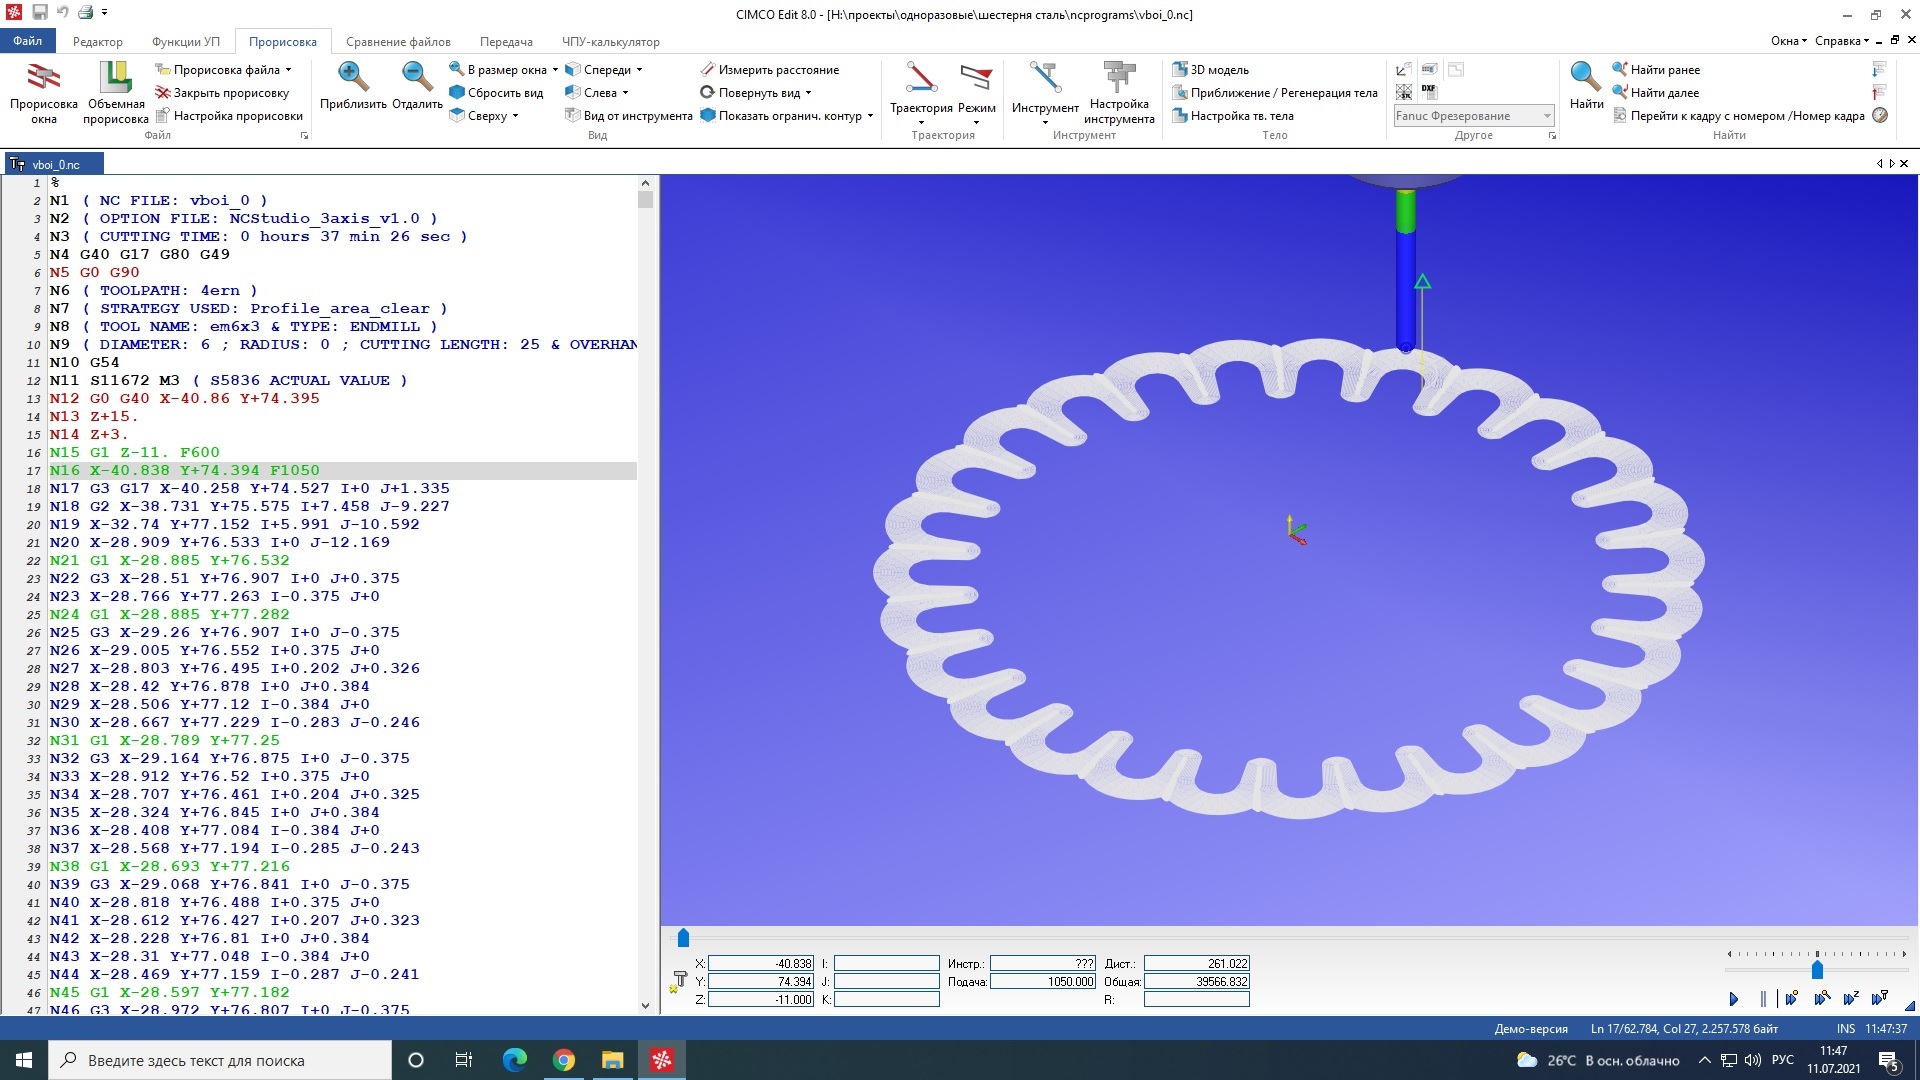
Task: Open the Fanuc Фрезерование machine type combo box
Action: [1474, 116]
